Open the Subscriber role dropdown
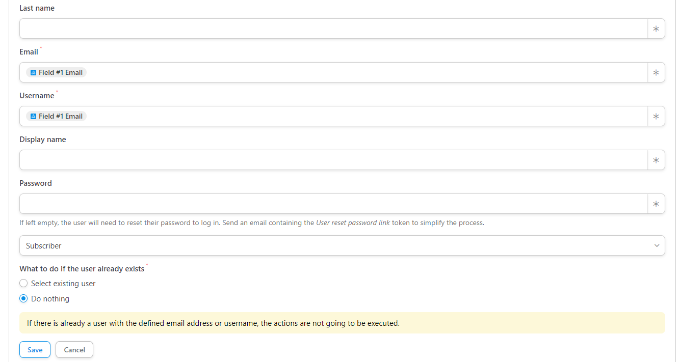The image size is (680, 362). click(x=342, y=246)
